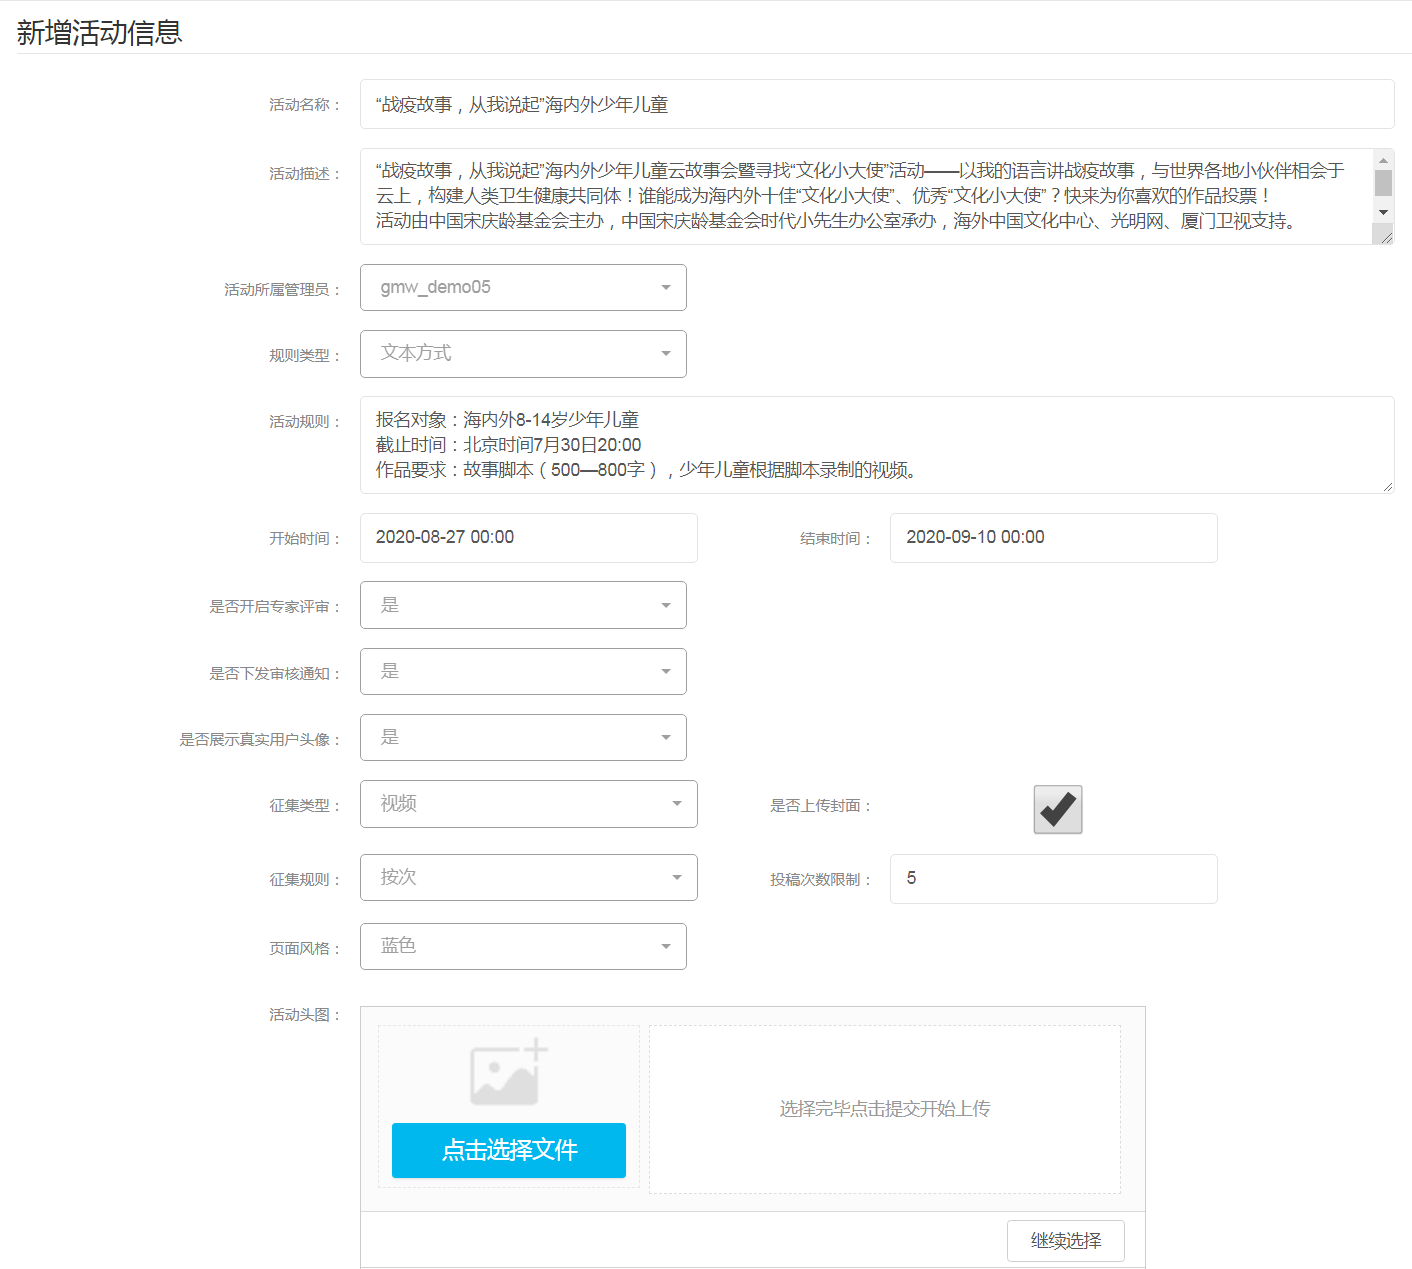
Task: Click the 活动规则 textarea resize handle
Action: [x=1388, y=487]
